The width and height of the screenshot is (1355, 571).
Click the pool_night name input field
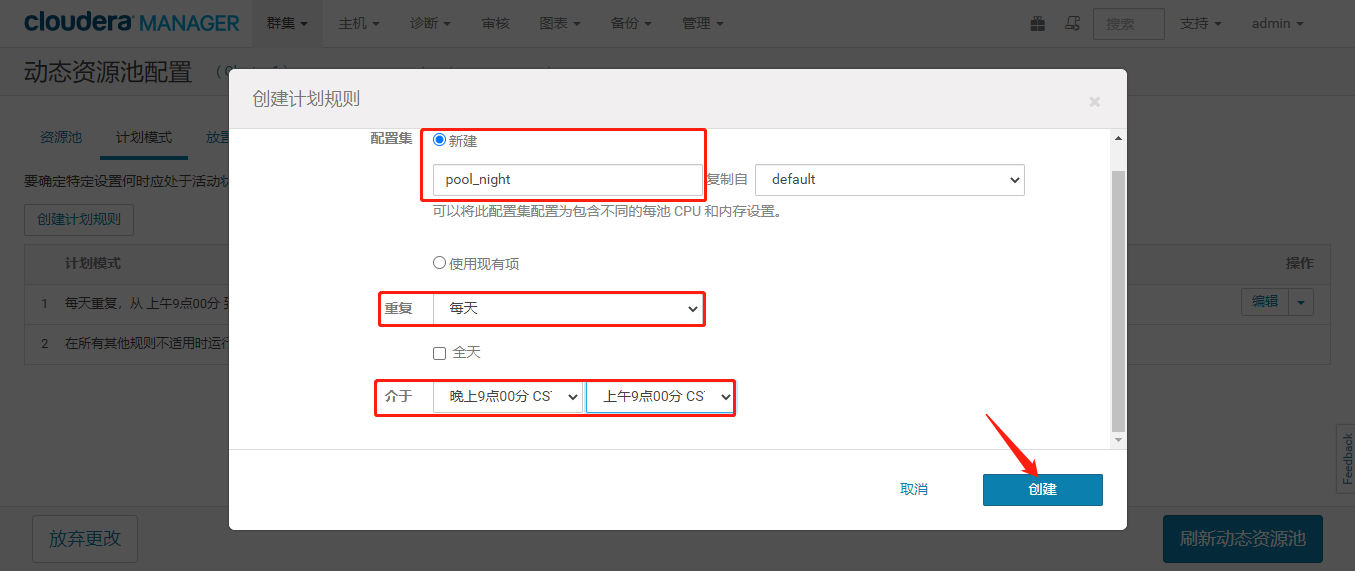click(x=568, y=180)
